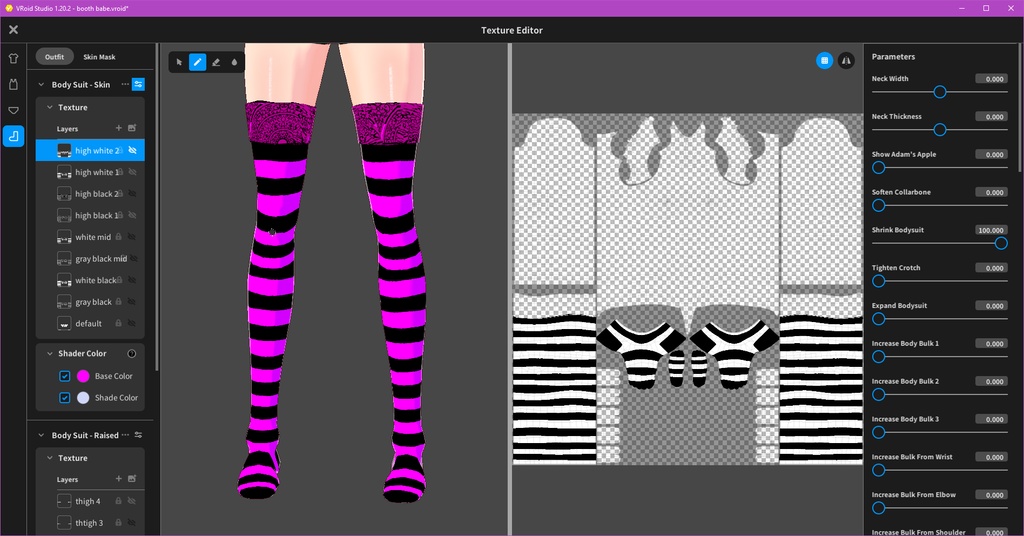Add a new layer in Body Suit - Raised

click(x=118, y=479)
